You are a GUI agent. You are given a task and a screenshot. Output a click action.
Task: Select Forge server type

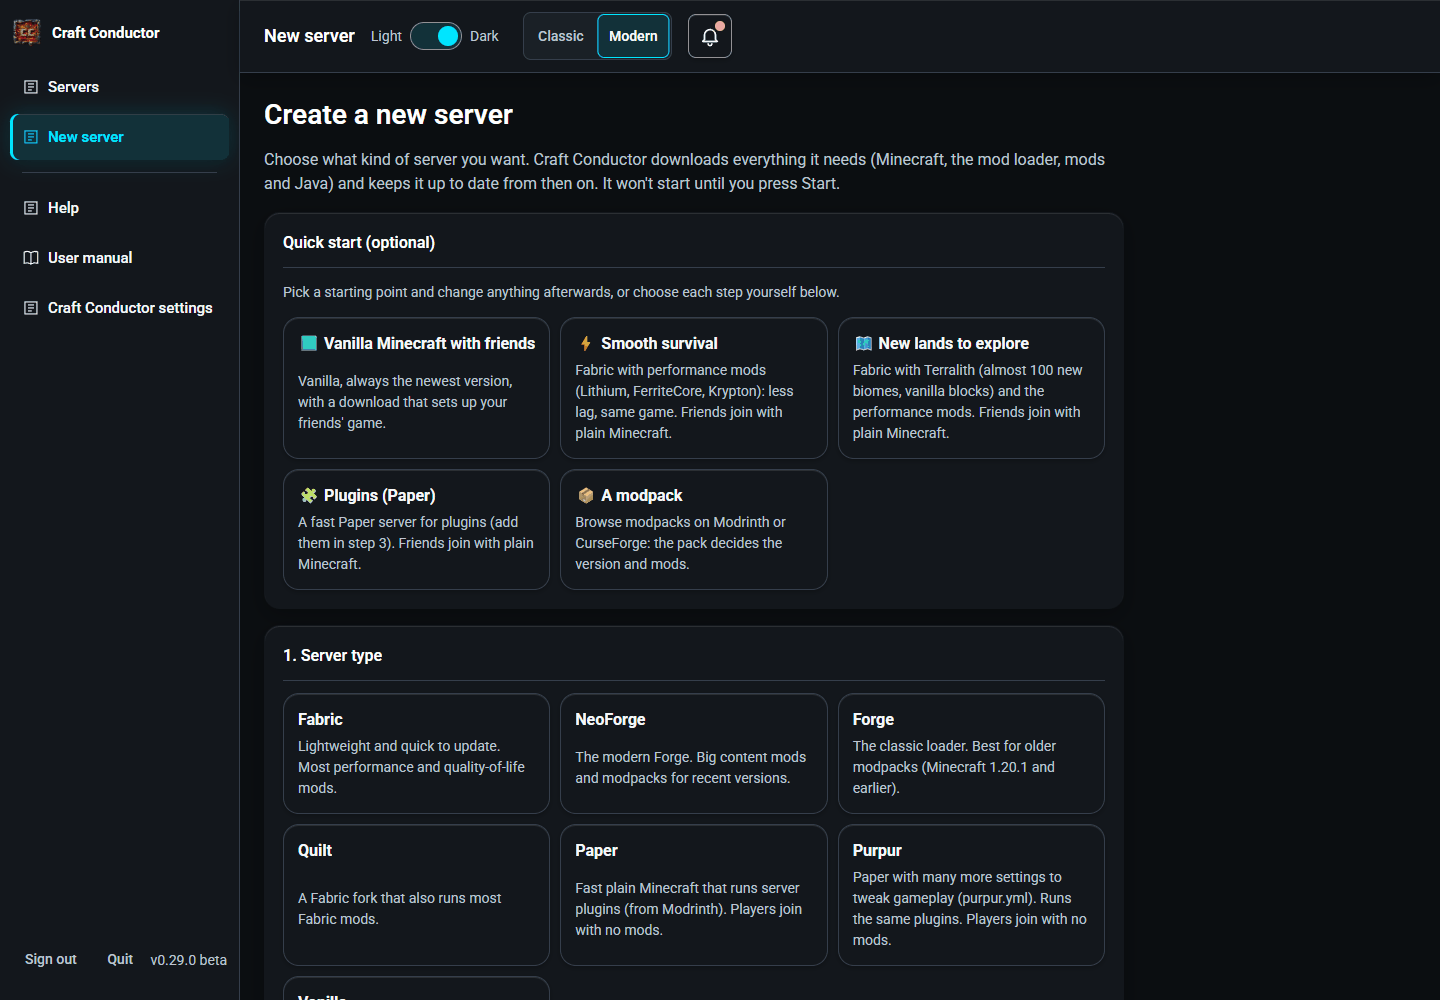click(971, 754)
